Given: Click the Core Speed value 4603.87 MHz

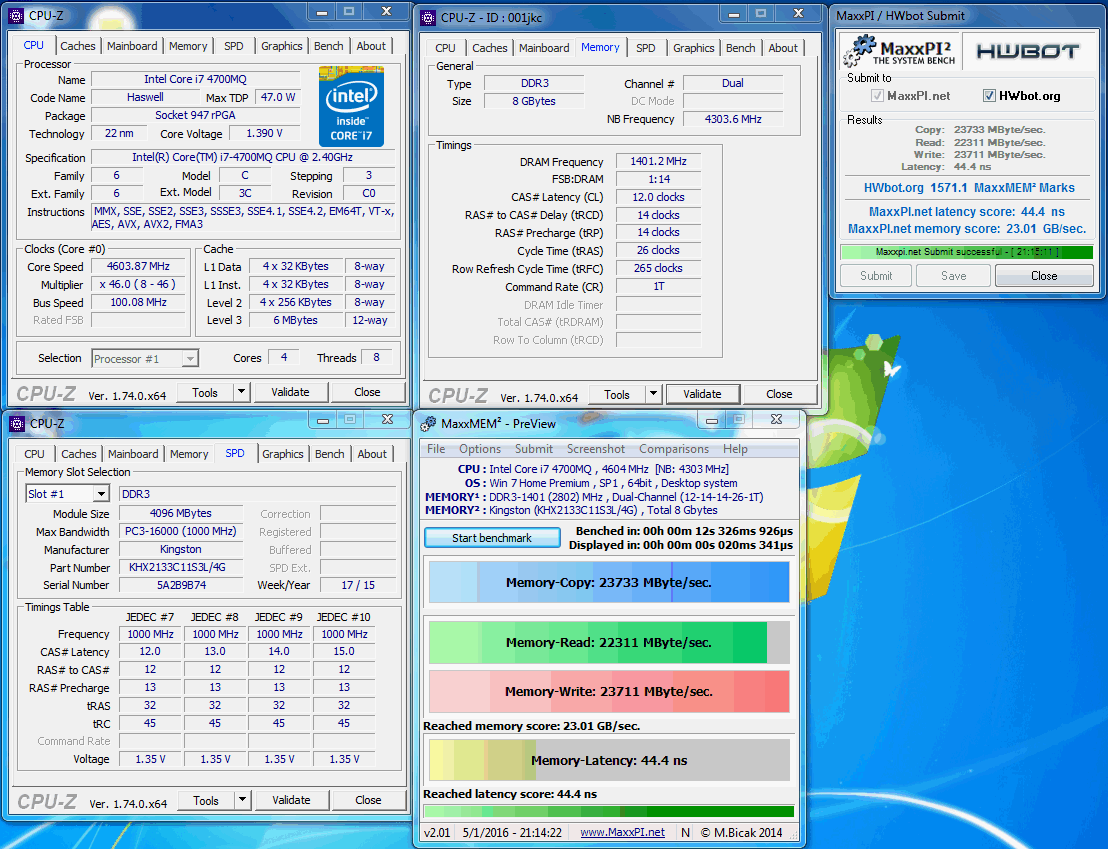Looking at the screenshot, I should 138,267.
